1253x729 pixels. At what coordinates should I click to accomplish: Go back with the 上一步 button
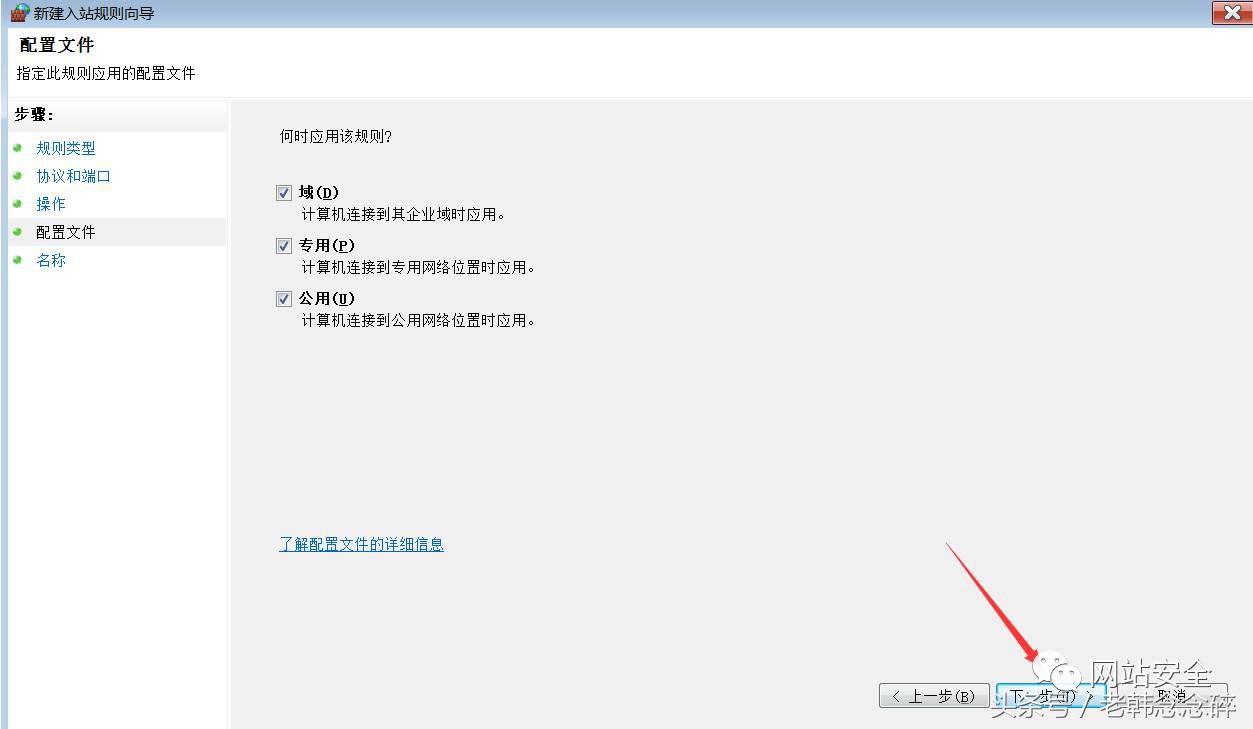click(933, 695)
